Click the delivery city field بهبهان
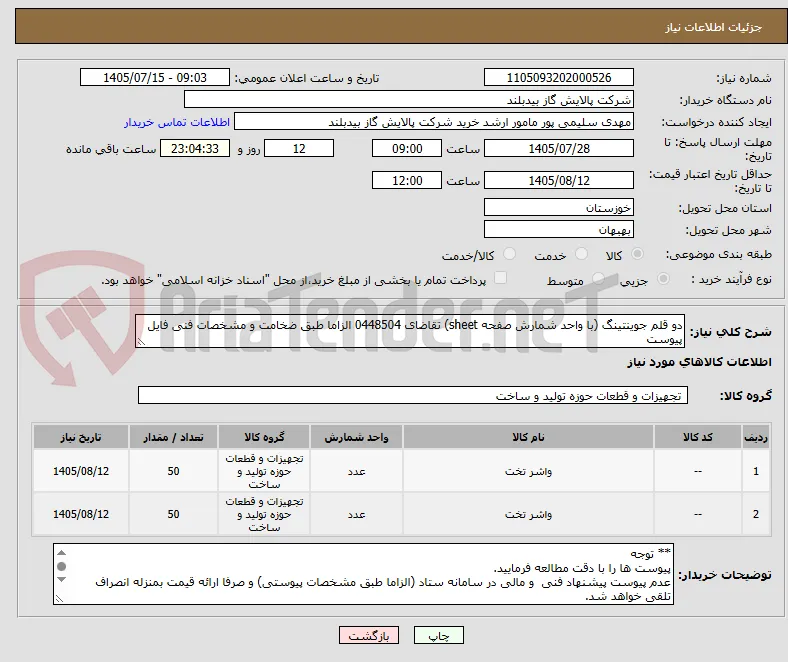 click(558, 229)
